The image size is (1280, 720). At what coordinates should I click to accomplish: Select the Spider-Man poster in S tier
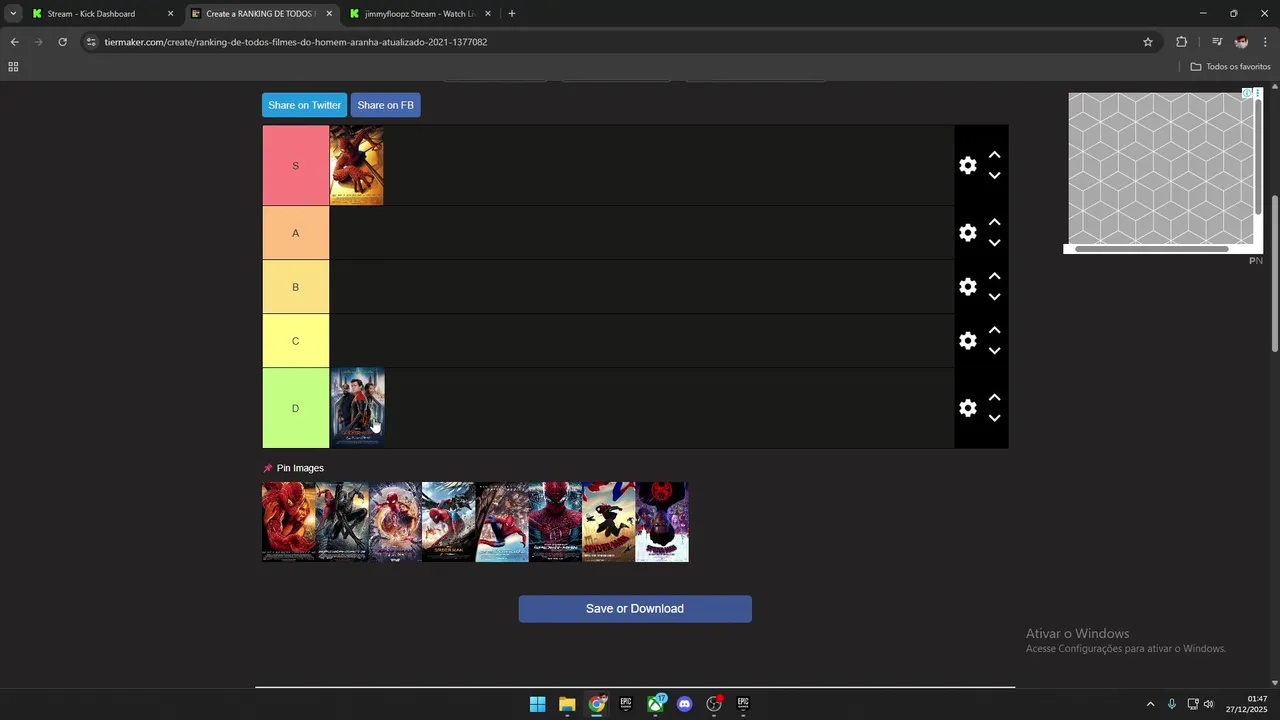356,165
